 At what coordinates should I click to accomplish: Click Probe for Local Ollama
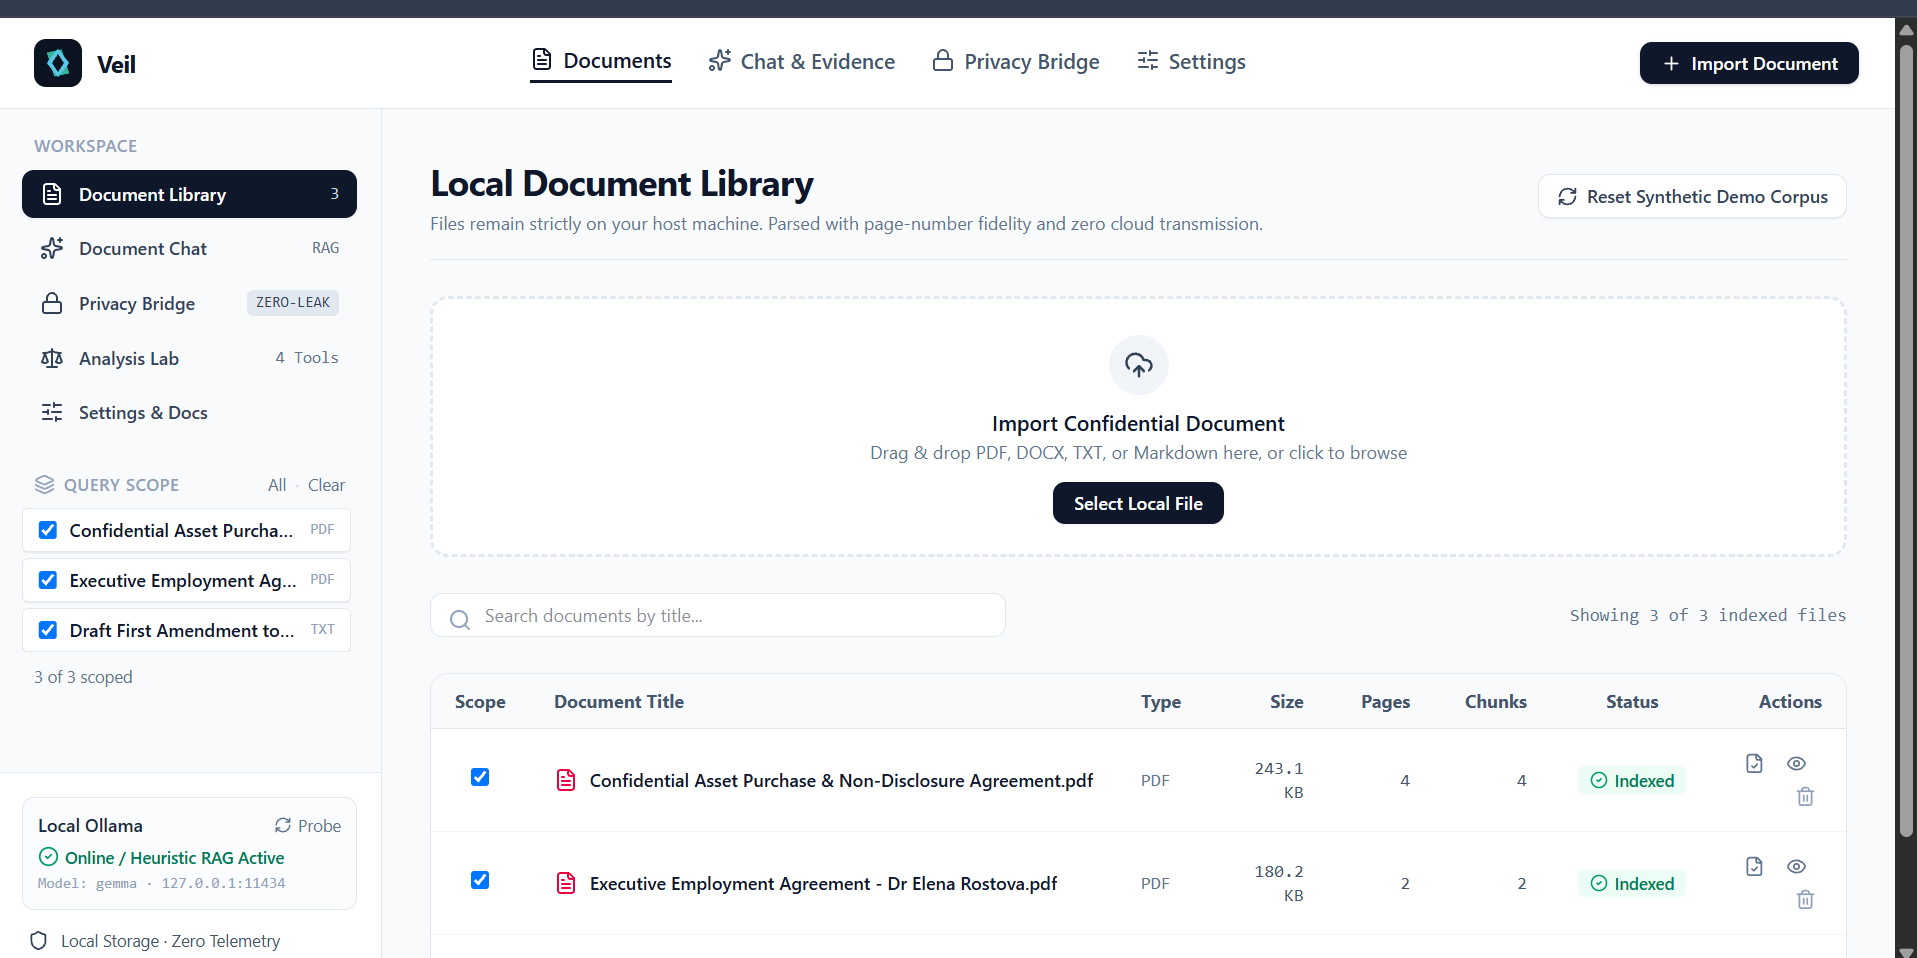(308, 826)
